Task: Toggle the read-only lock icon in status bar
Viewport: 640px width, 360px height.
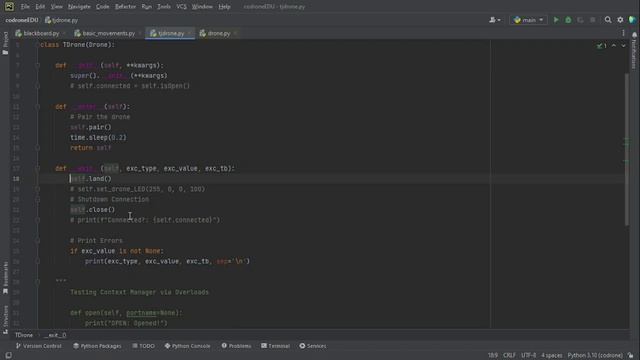Action: pyautogui.click(x=631, y=356)
